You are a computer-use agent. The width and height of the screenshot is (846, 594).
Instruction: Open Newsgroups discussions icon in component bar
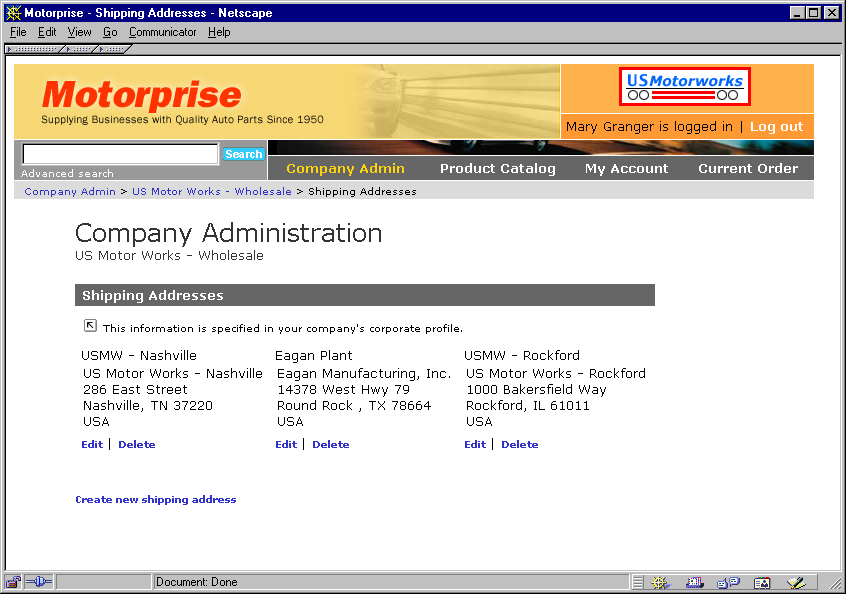point(728,582)
